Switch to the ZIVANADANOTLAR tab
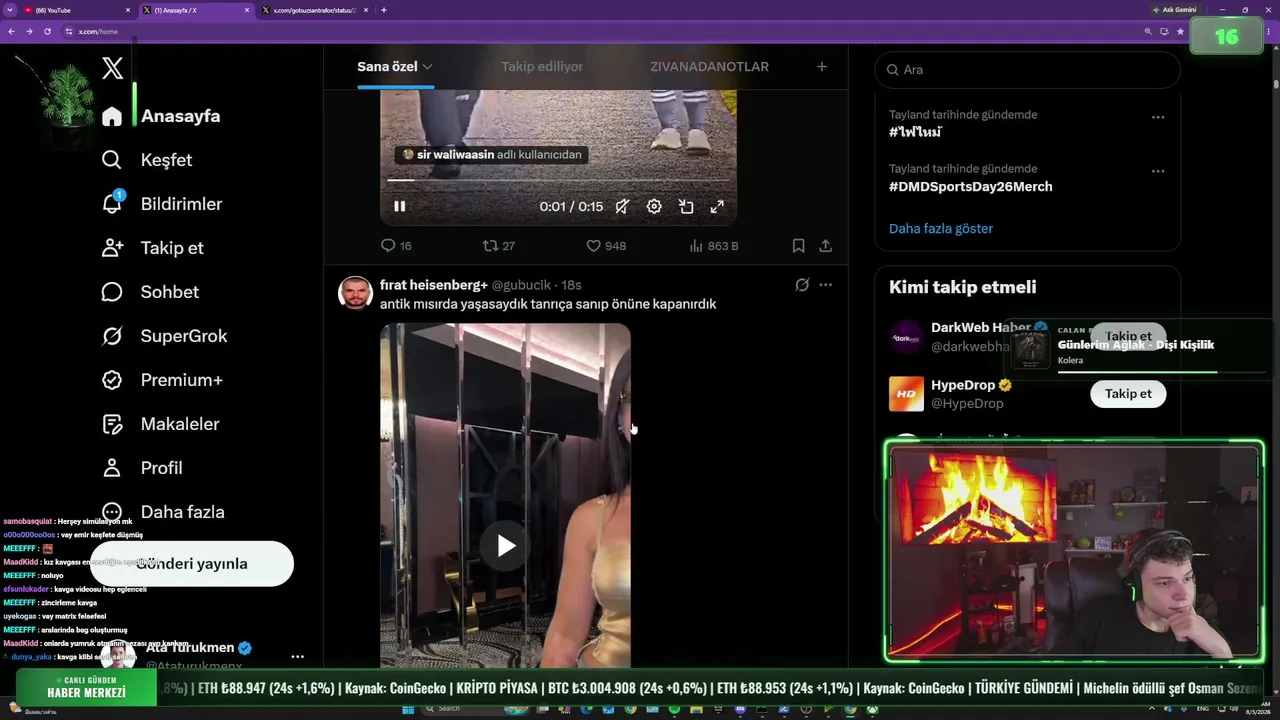This screenshot has width=1280, height=720. point(709,67)
